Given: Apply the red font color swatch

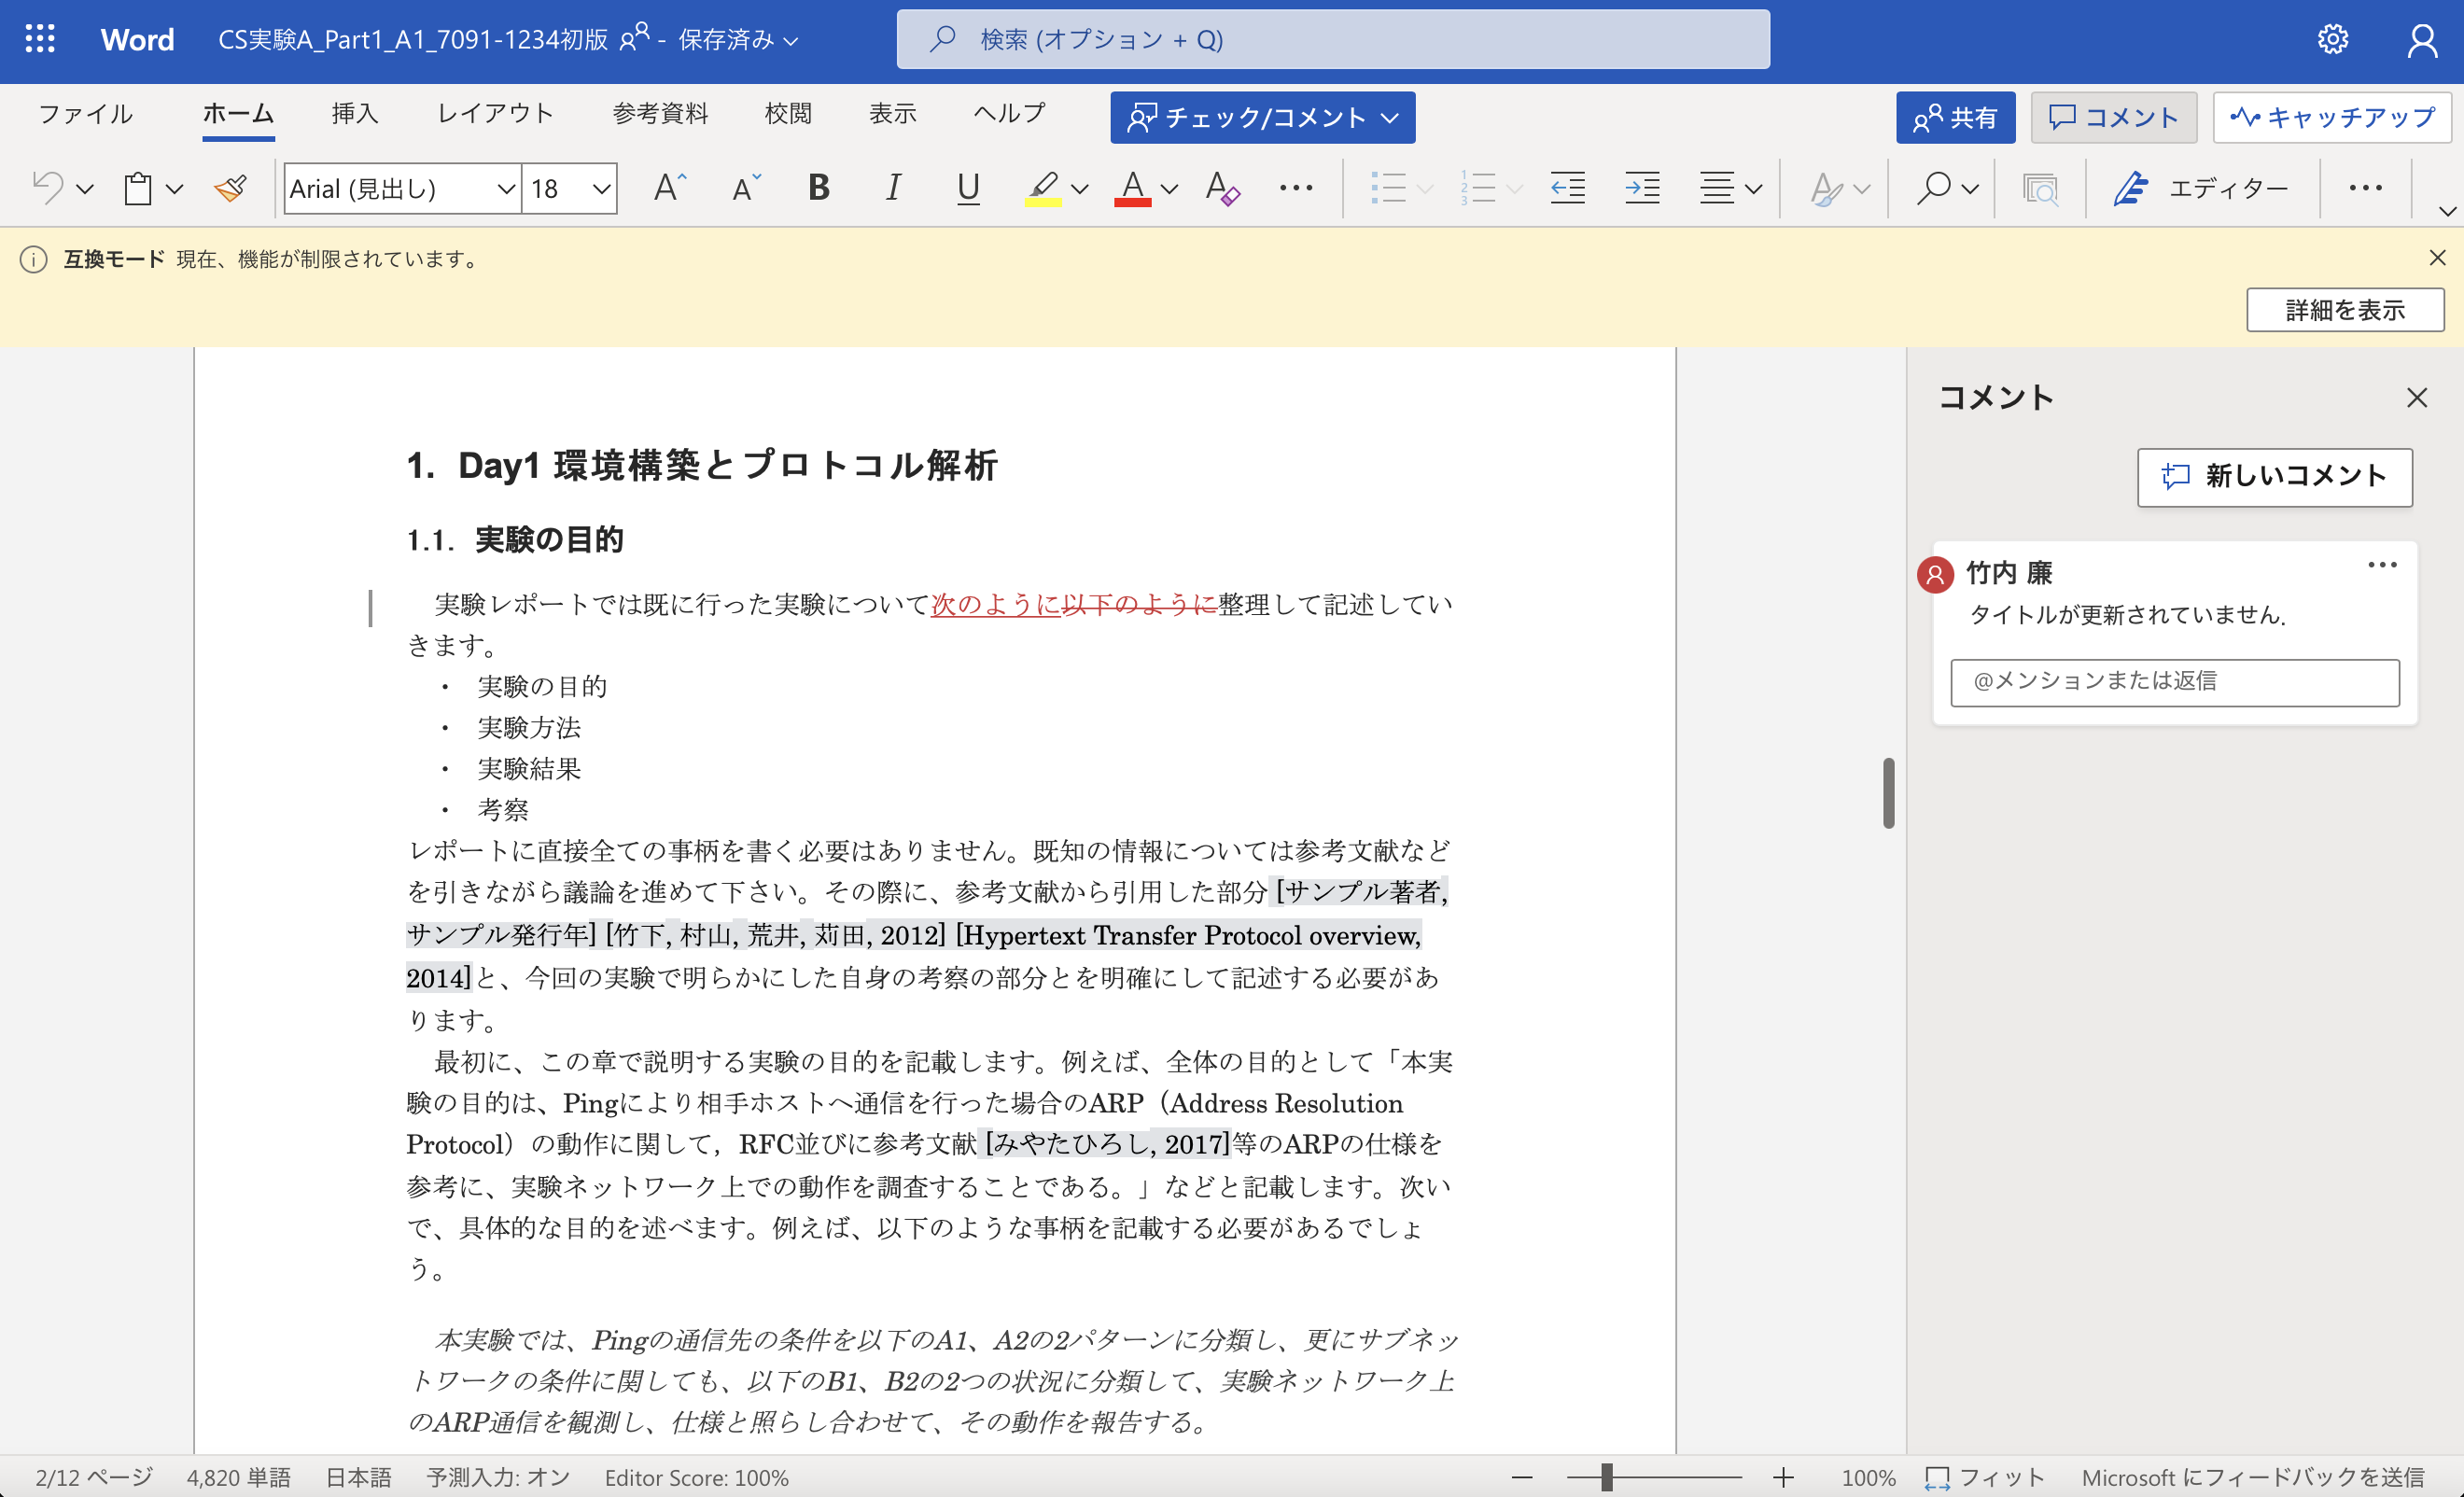Looking at the screenshot, I should pos(1132,188).
